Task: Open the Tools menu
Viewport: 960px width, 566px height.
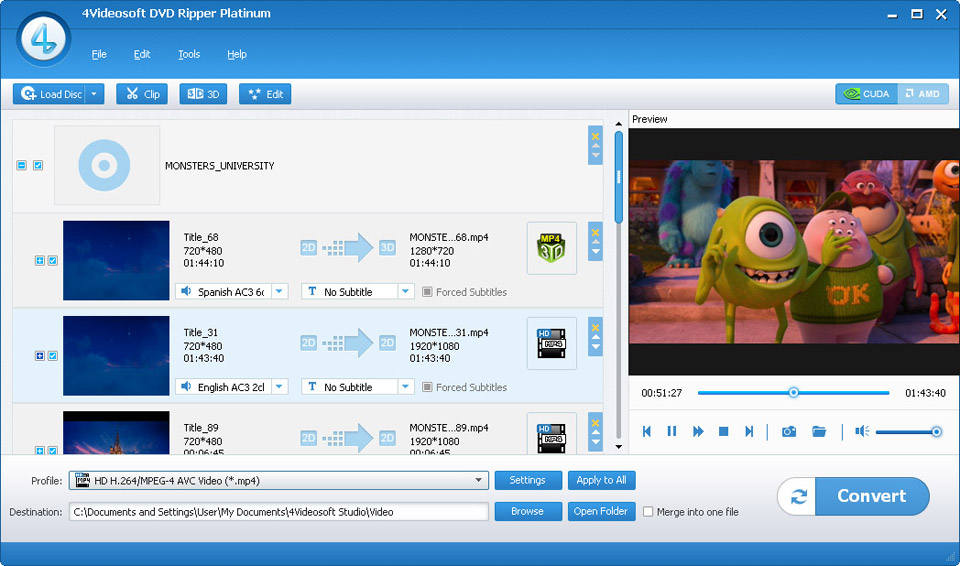Action: tap(189, 54)
